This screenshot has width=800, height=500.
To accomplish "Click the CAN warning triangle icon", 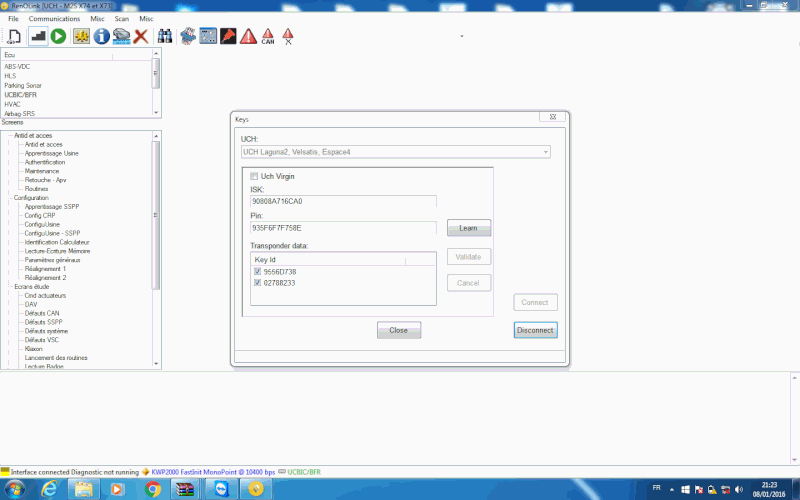I will 268,37.
